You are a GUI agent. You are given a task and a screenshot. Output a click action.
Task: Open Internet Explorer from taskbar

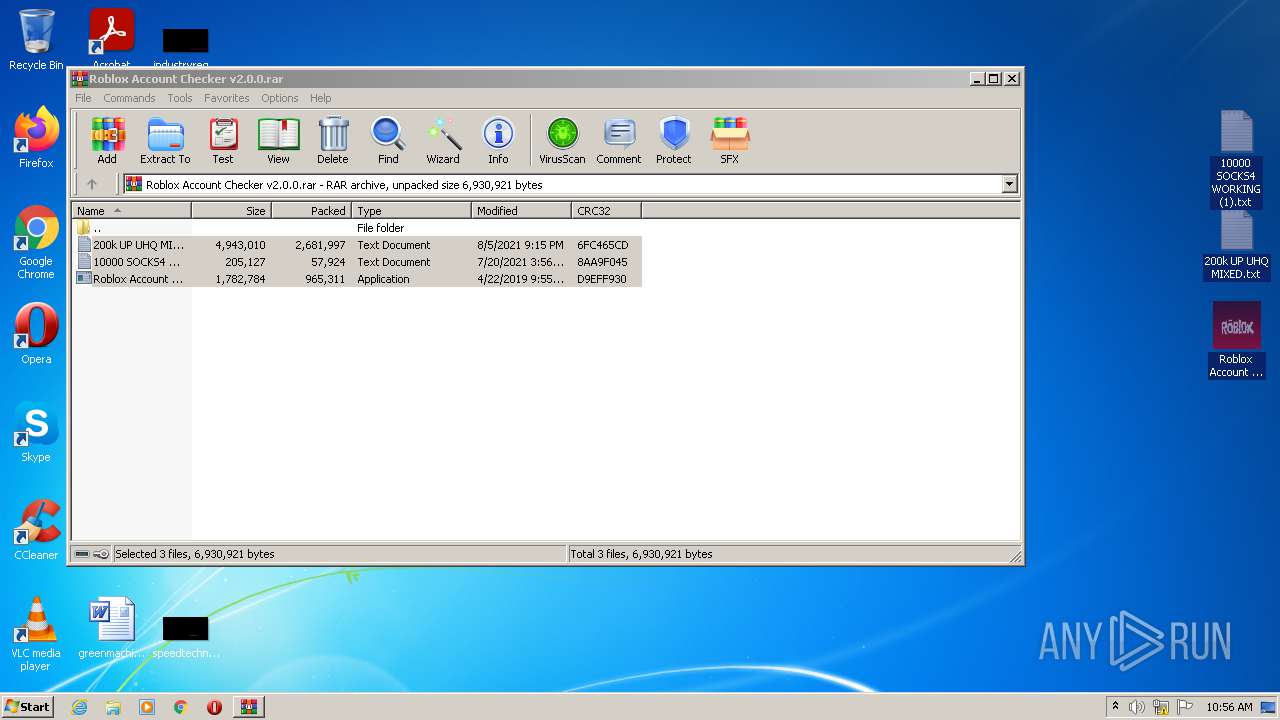pos(79,707)
